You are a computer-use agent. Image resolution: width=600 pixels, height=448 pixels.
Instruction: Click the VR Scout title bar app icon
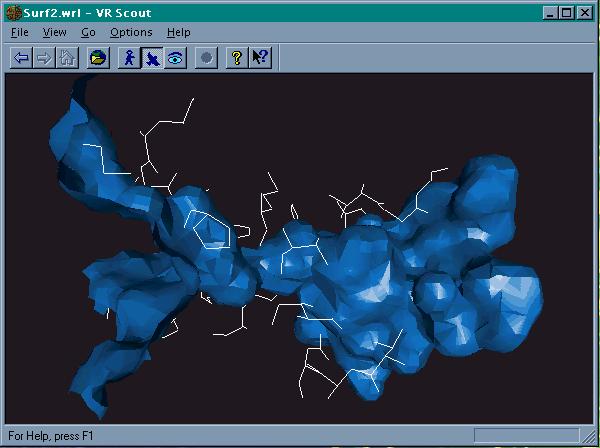(x=13, y=13)
